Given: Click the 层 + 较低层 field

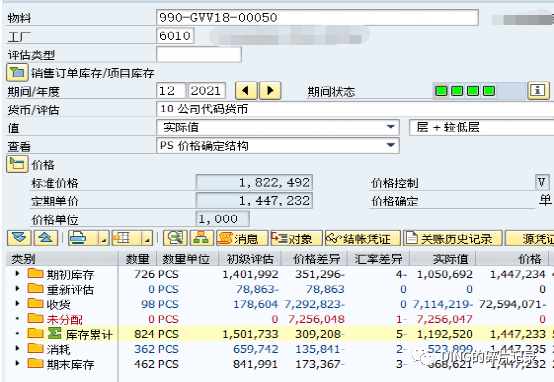Looking at the screenshot, I should click(x=482, y=127).
